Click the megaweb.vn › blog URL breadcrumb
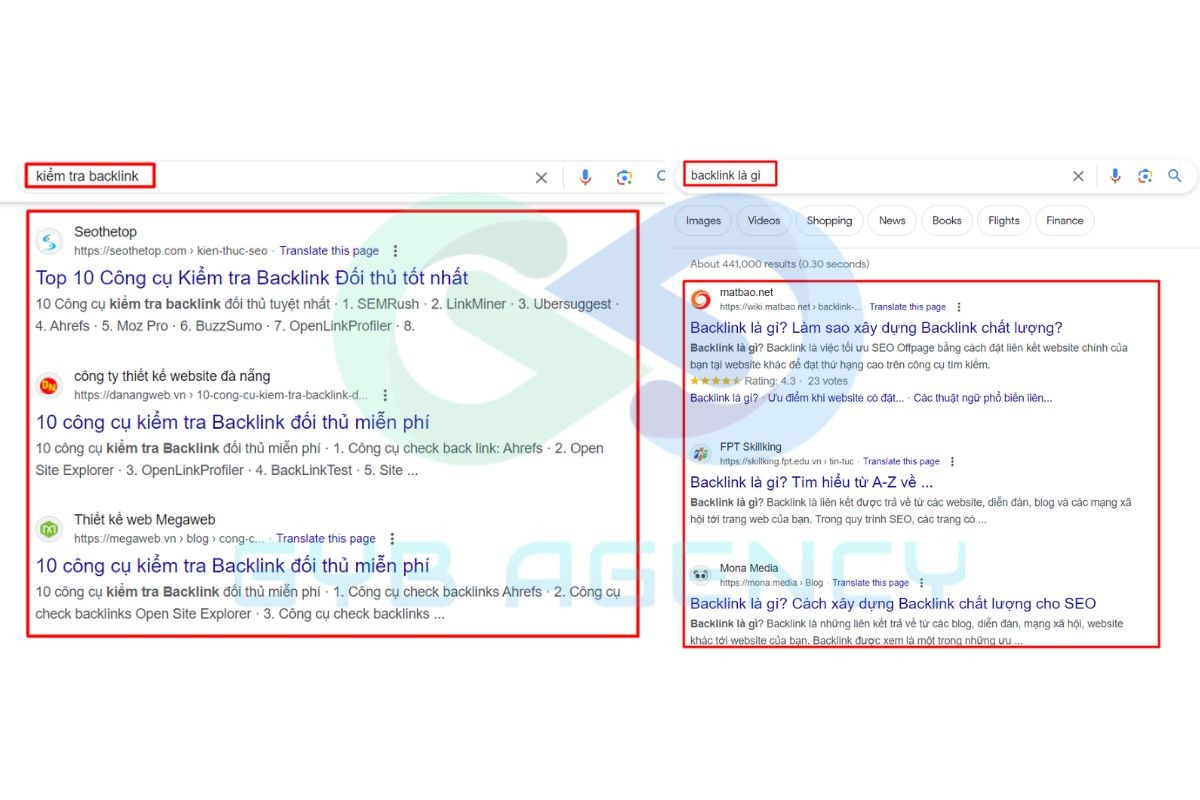 pyautogui.click(x=169, y=538)
